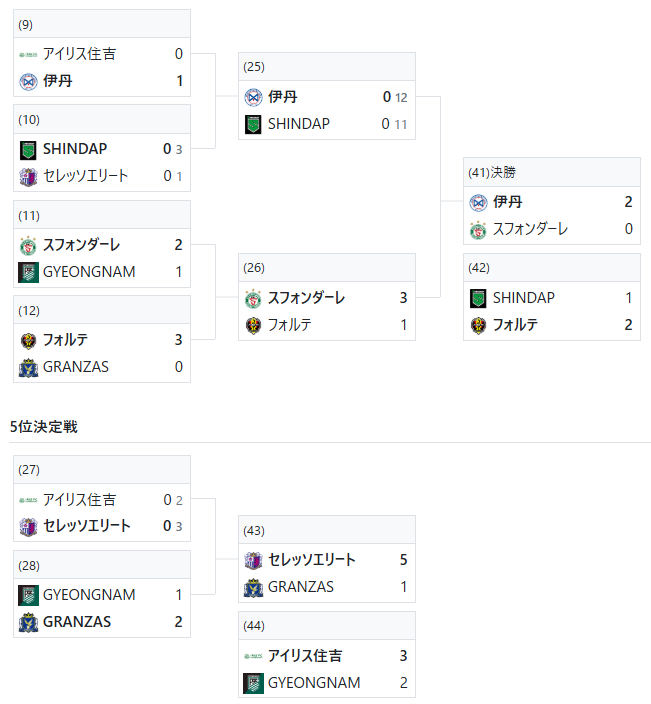Click GRANZAS crest in match 12
The width and height of the screenshot is (651, 704).
[x=28, y=368]
